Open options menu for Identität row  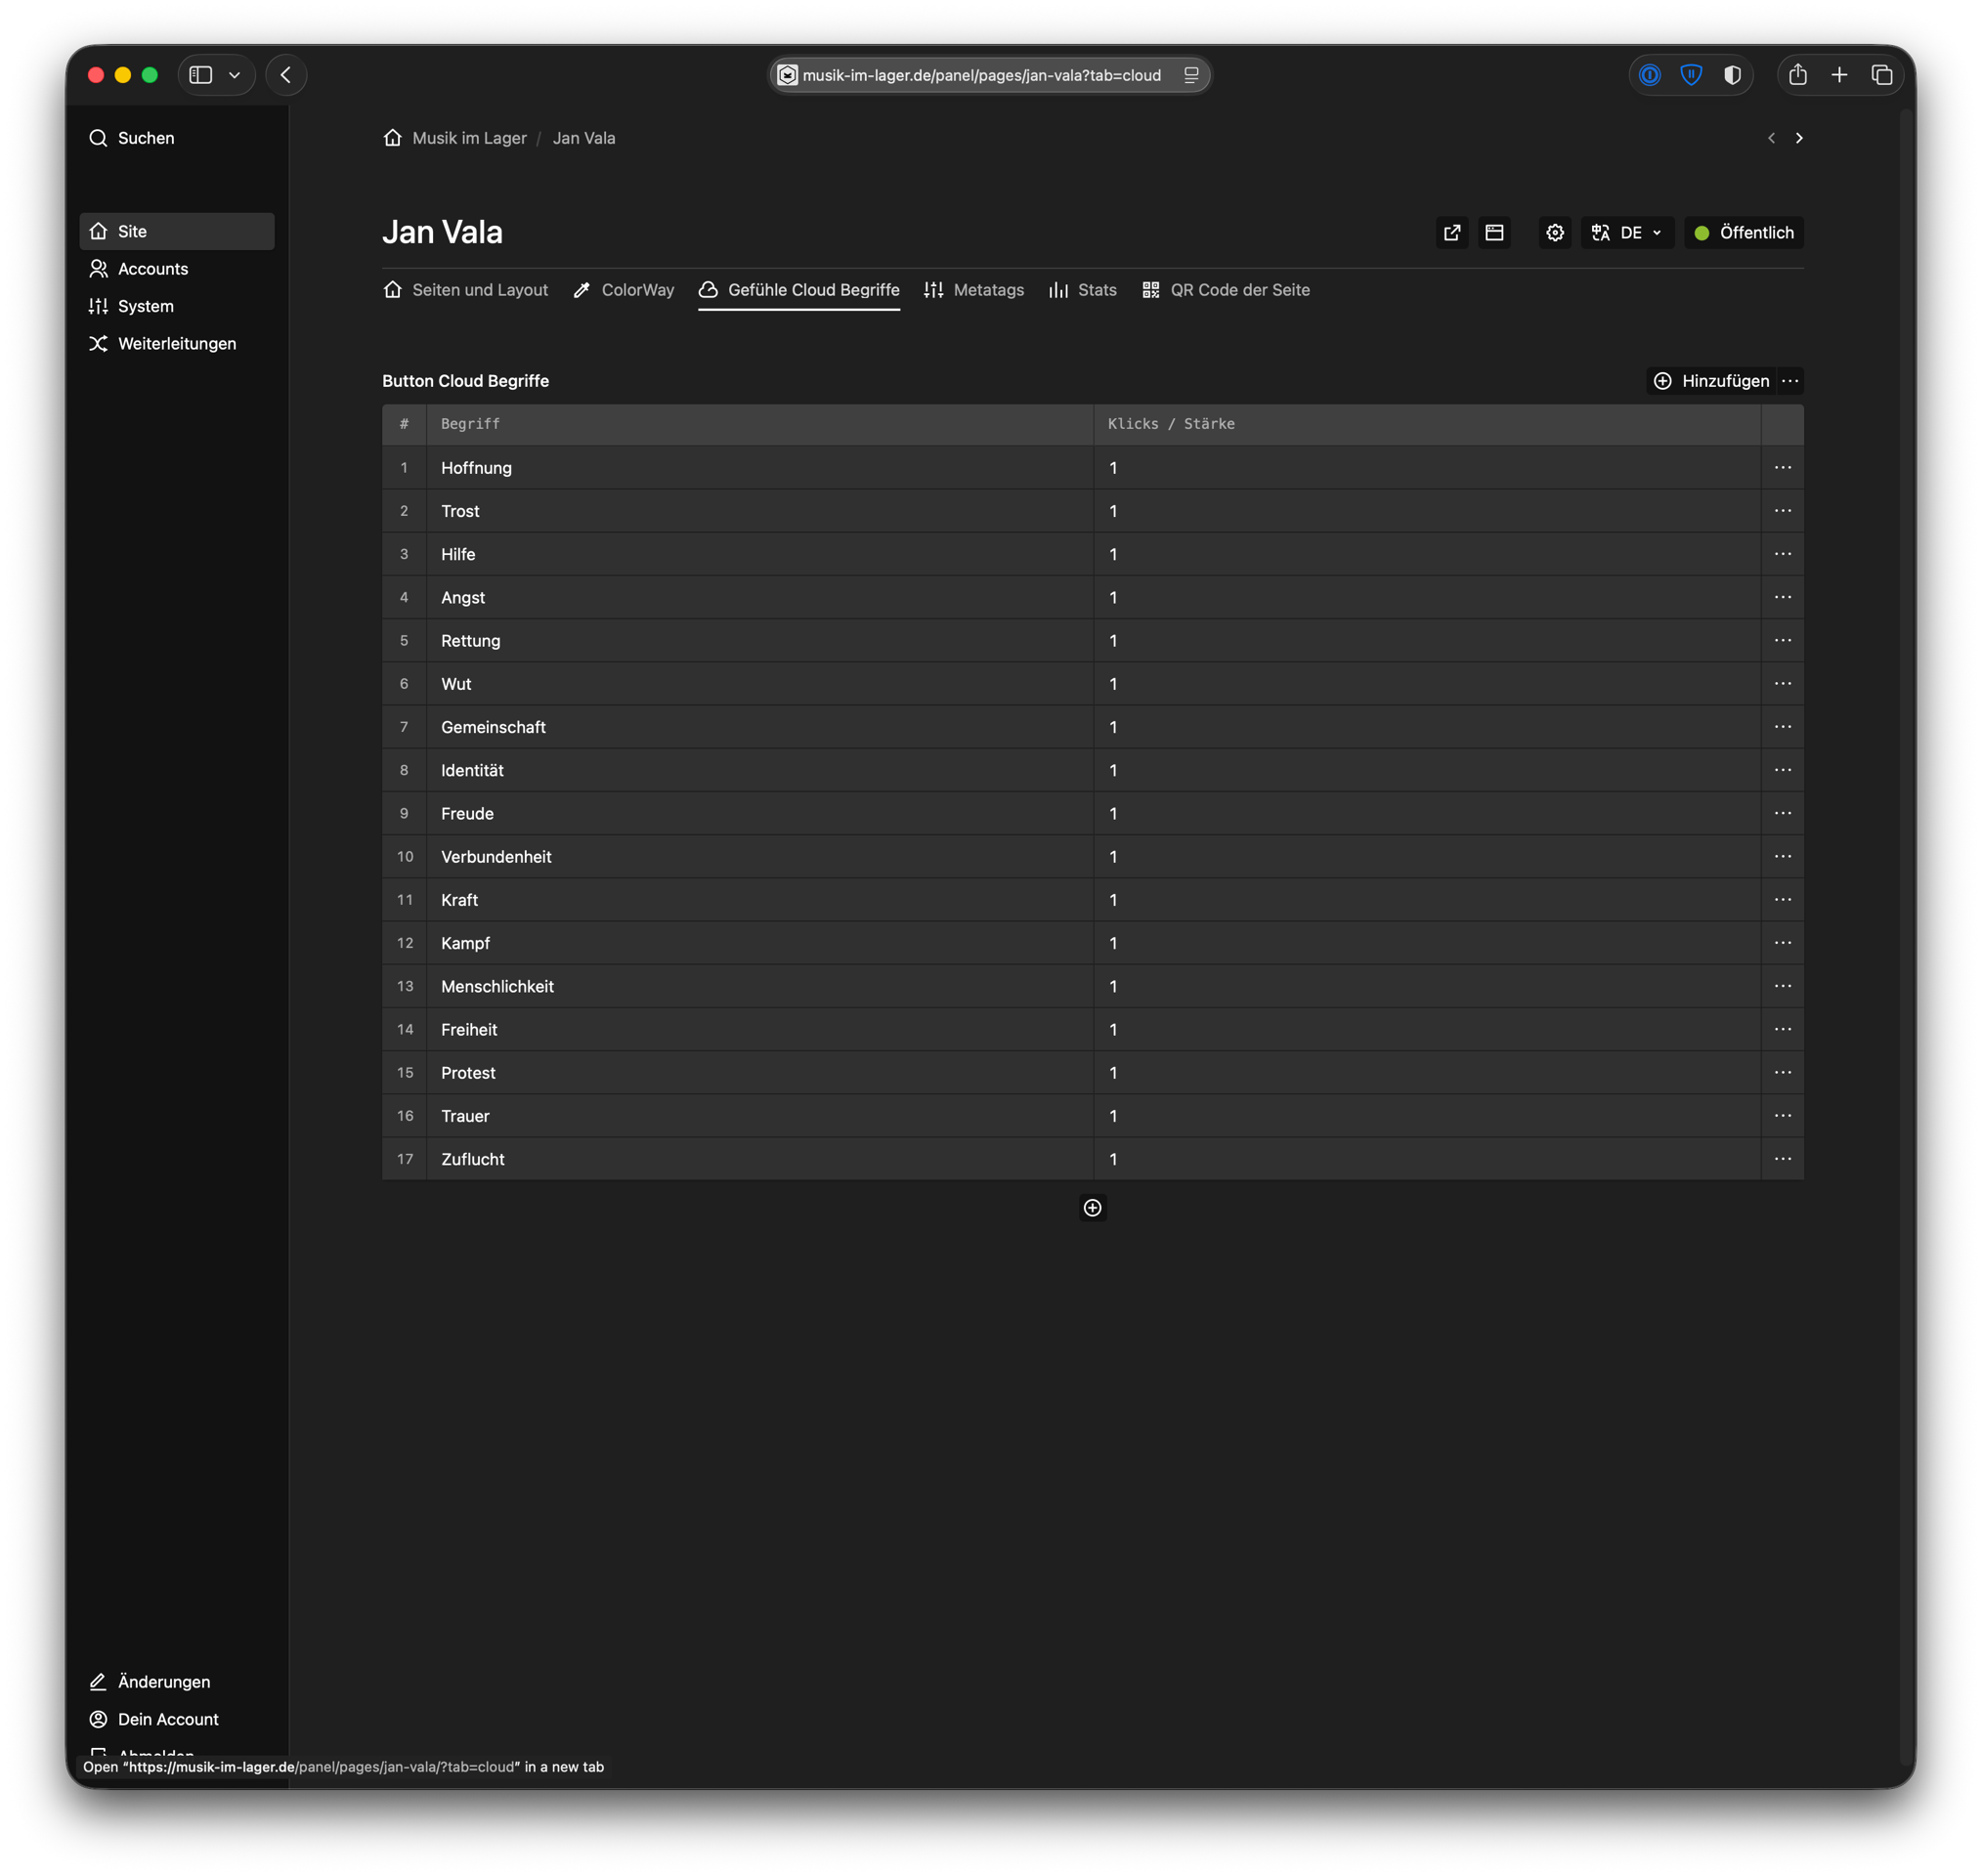click(1782, 770)
